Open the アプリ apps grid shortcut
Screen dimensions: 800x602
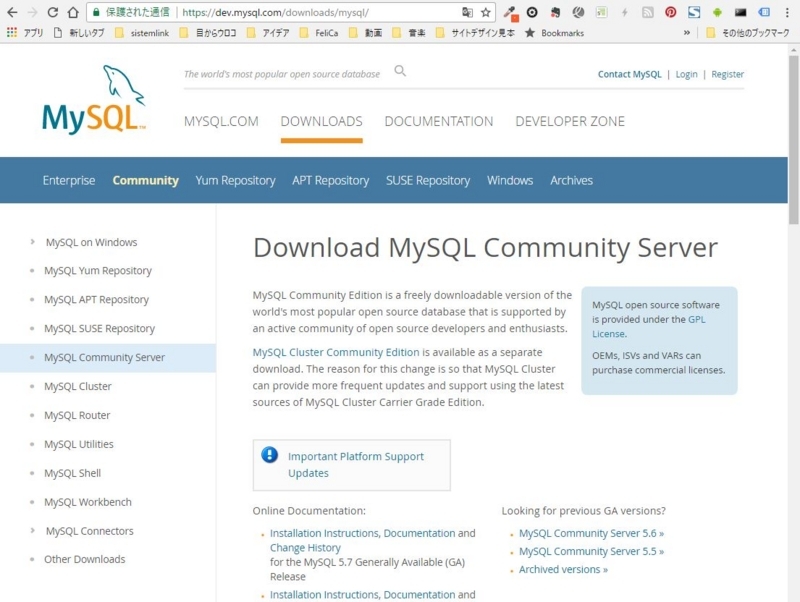click(x=24, y=33)
